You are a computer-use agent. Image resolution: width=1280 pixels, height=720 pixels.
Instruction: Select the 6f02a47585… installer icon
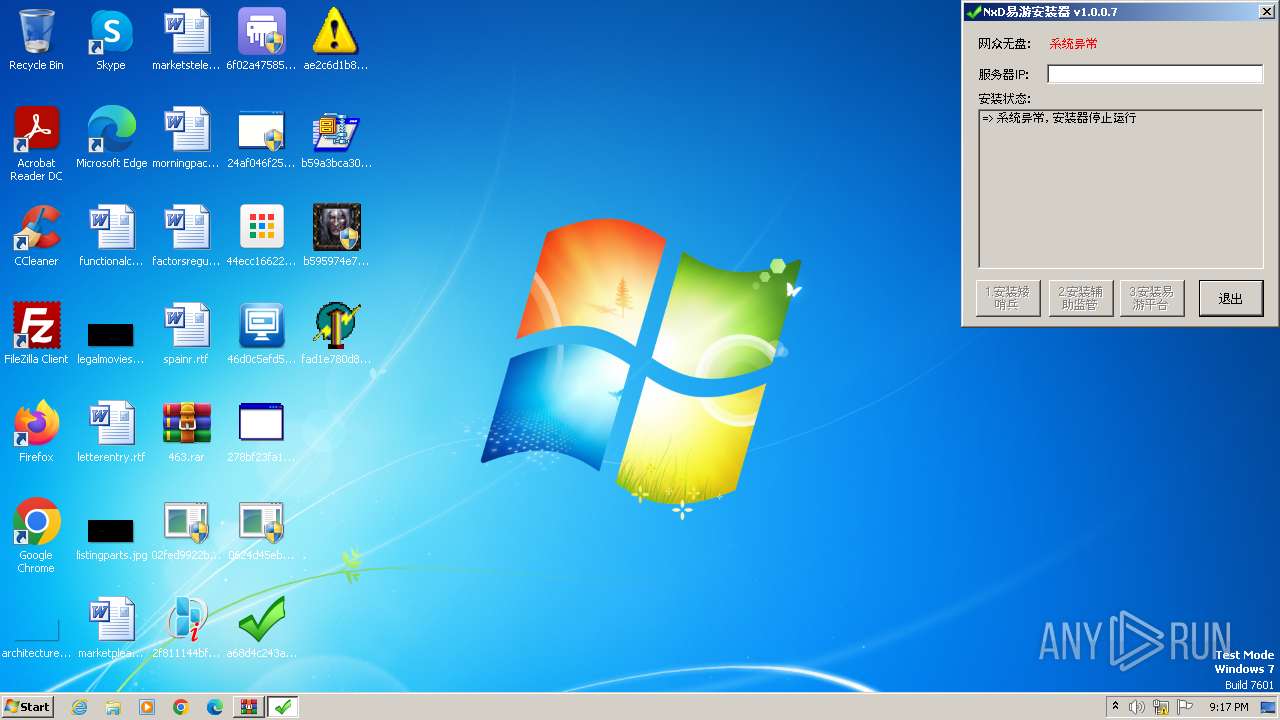point(261,40)
